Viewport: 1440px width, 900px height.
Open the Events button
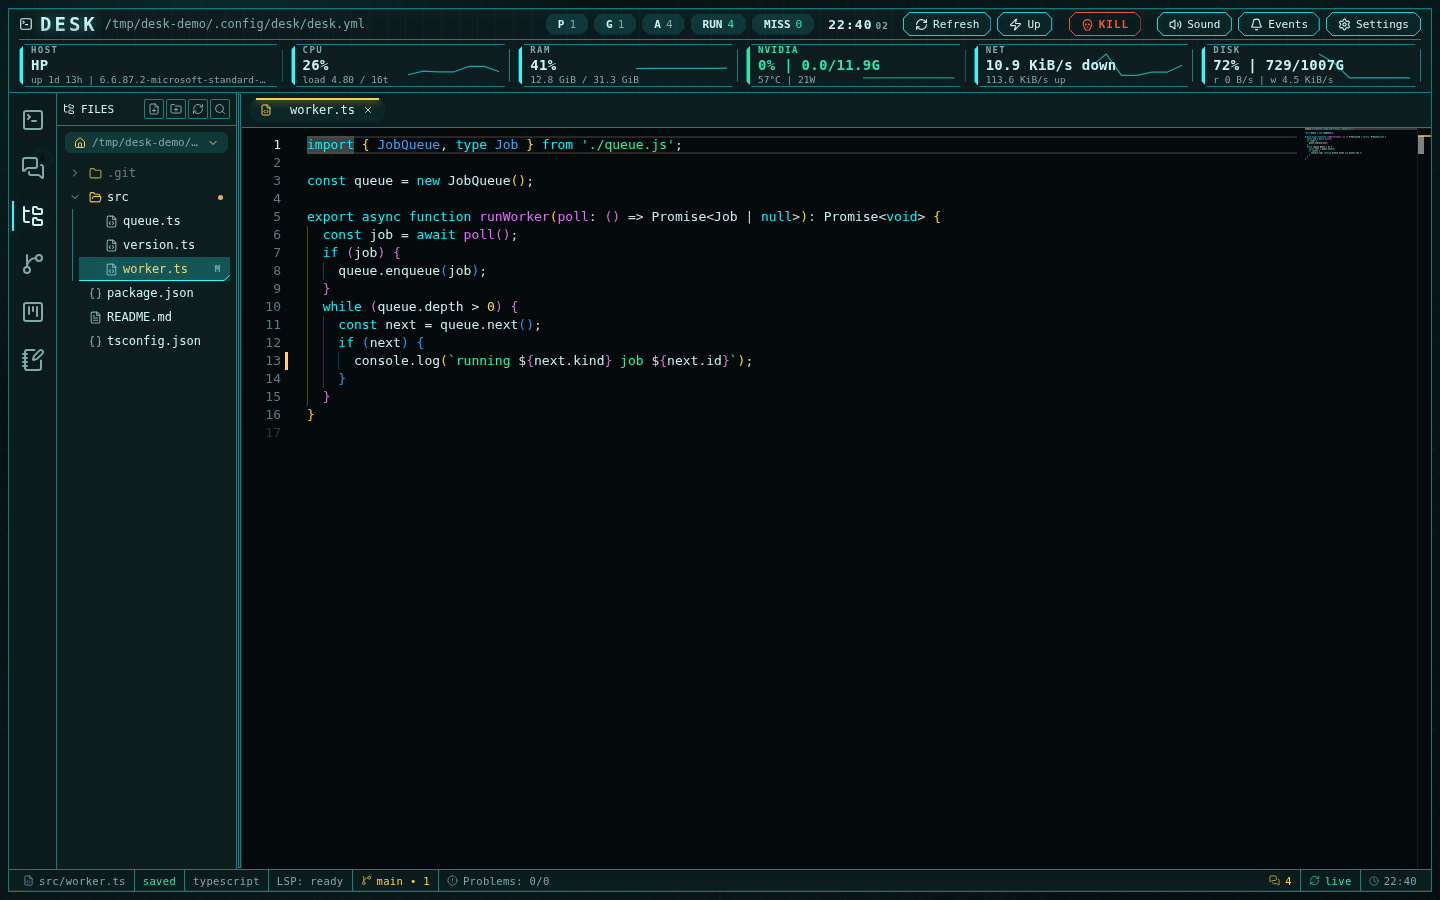1278,24
